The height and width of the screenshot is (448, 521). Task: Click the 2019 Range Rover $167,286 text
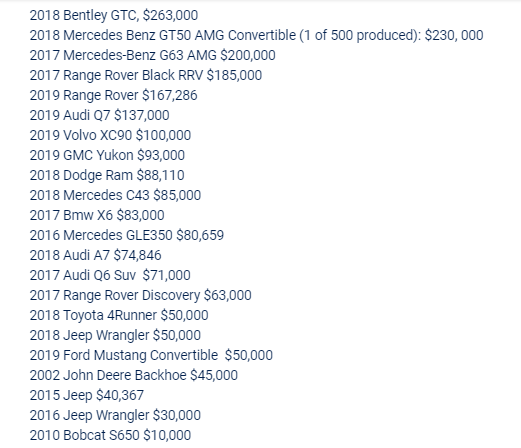pyautogui.click(x=113, y=95)
